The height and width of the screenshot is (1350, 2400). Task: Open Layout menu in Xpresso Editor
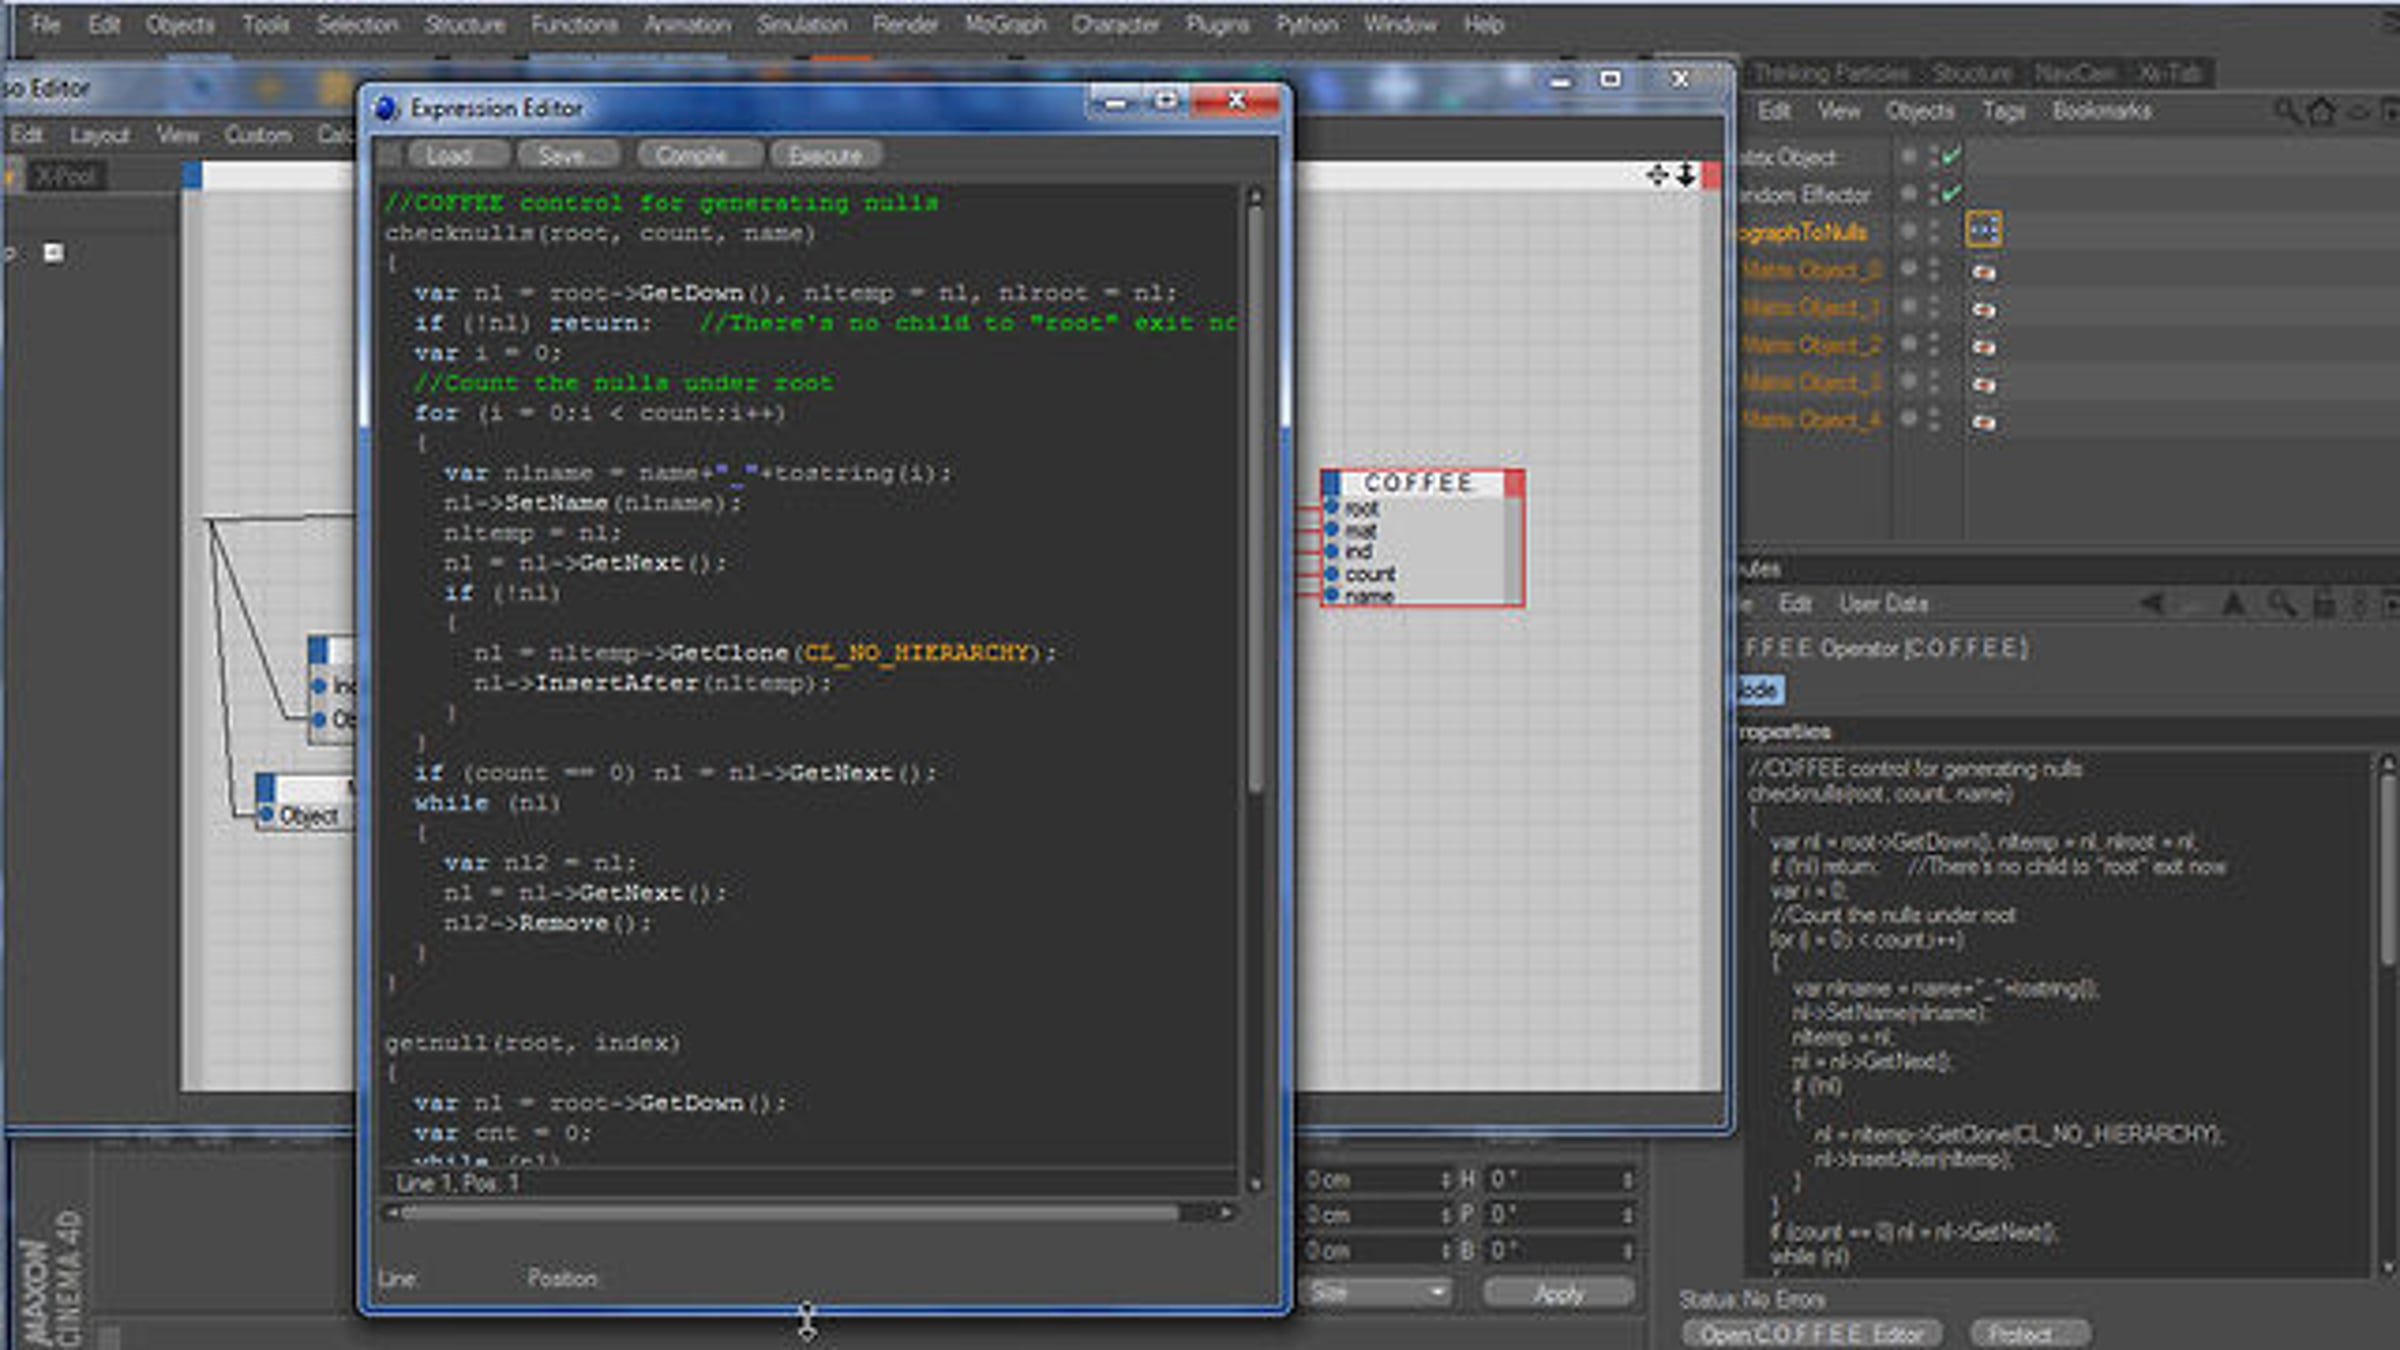[x=100, y=135]
